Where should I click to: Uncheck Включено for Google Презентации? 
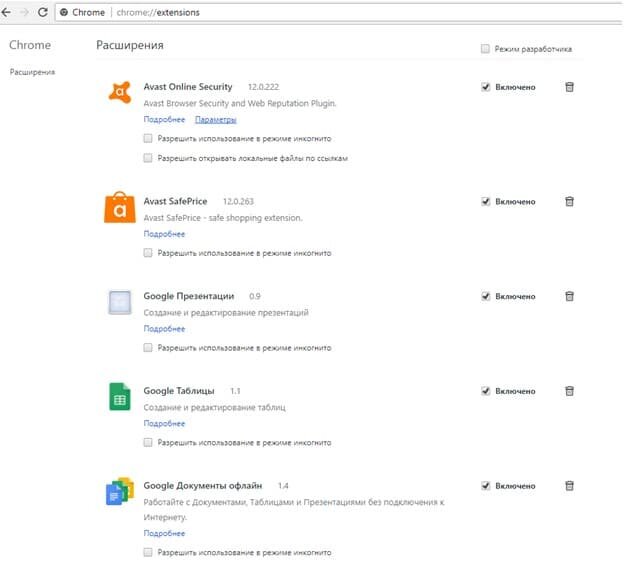486,296
